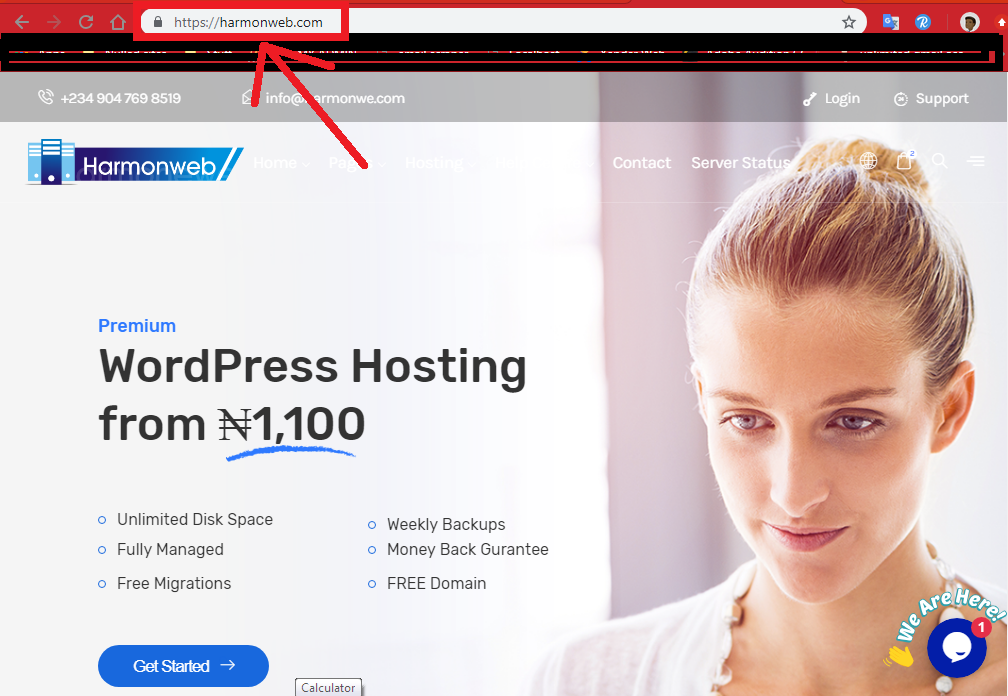Image resolution: width=1008 pixels, height=696 pixels.
Task: Go to the browser home page icon
Action: [118, 22]
